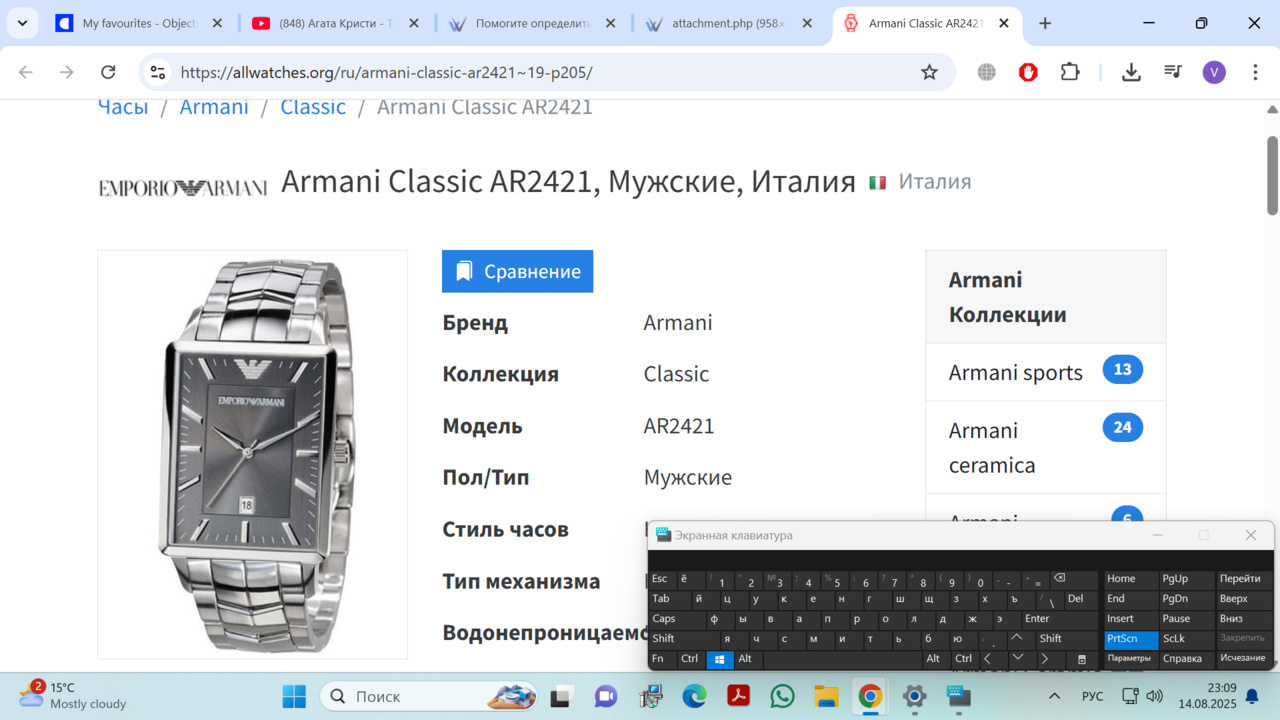Reload the page
This screenshot has width=1280, height=720.
108,72
